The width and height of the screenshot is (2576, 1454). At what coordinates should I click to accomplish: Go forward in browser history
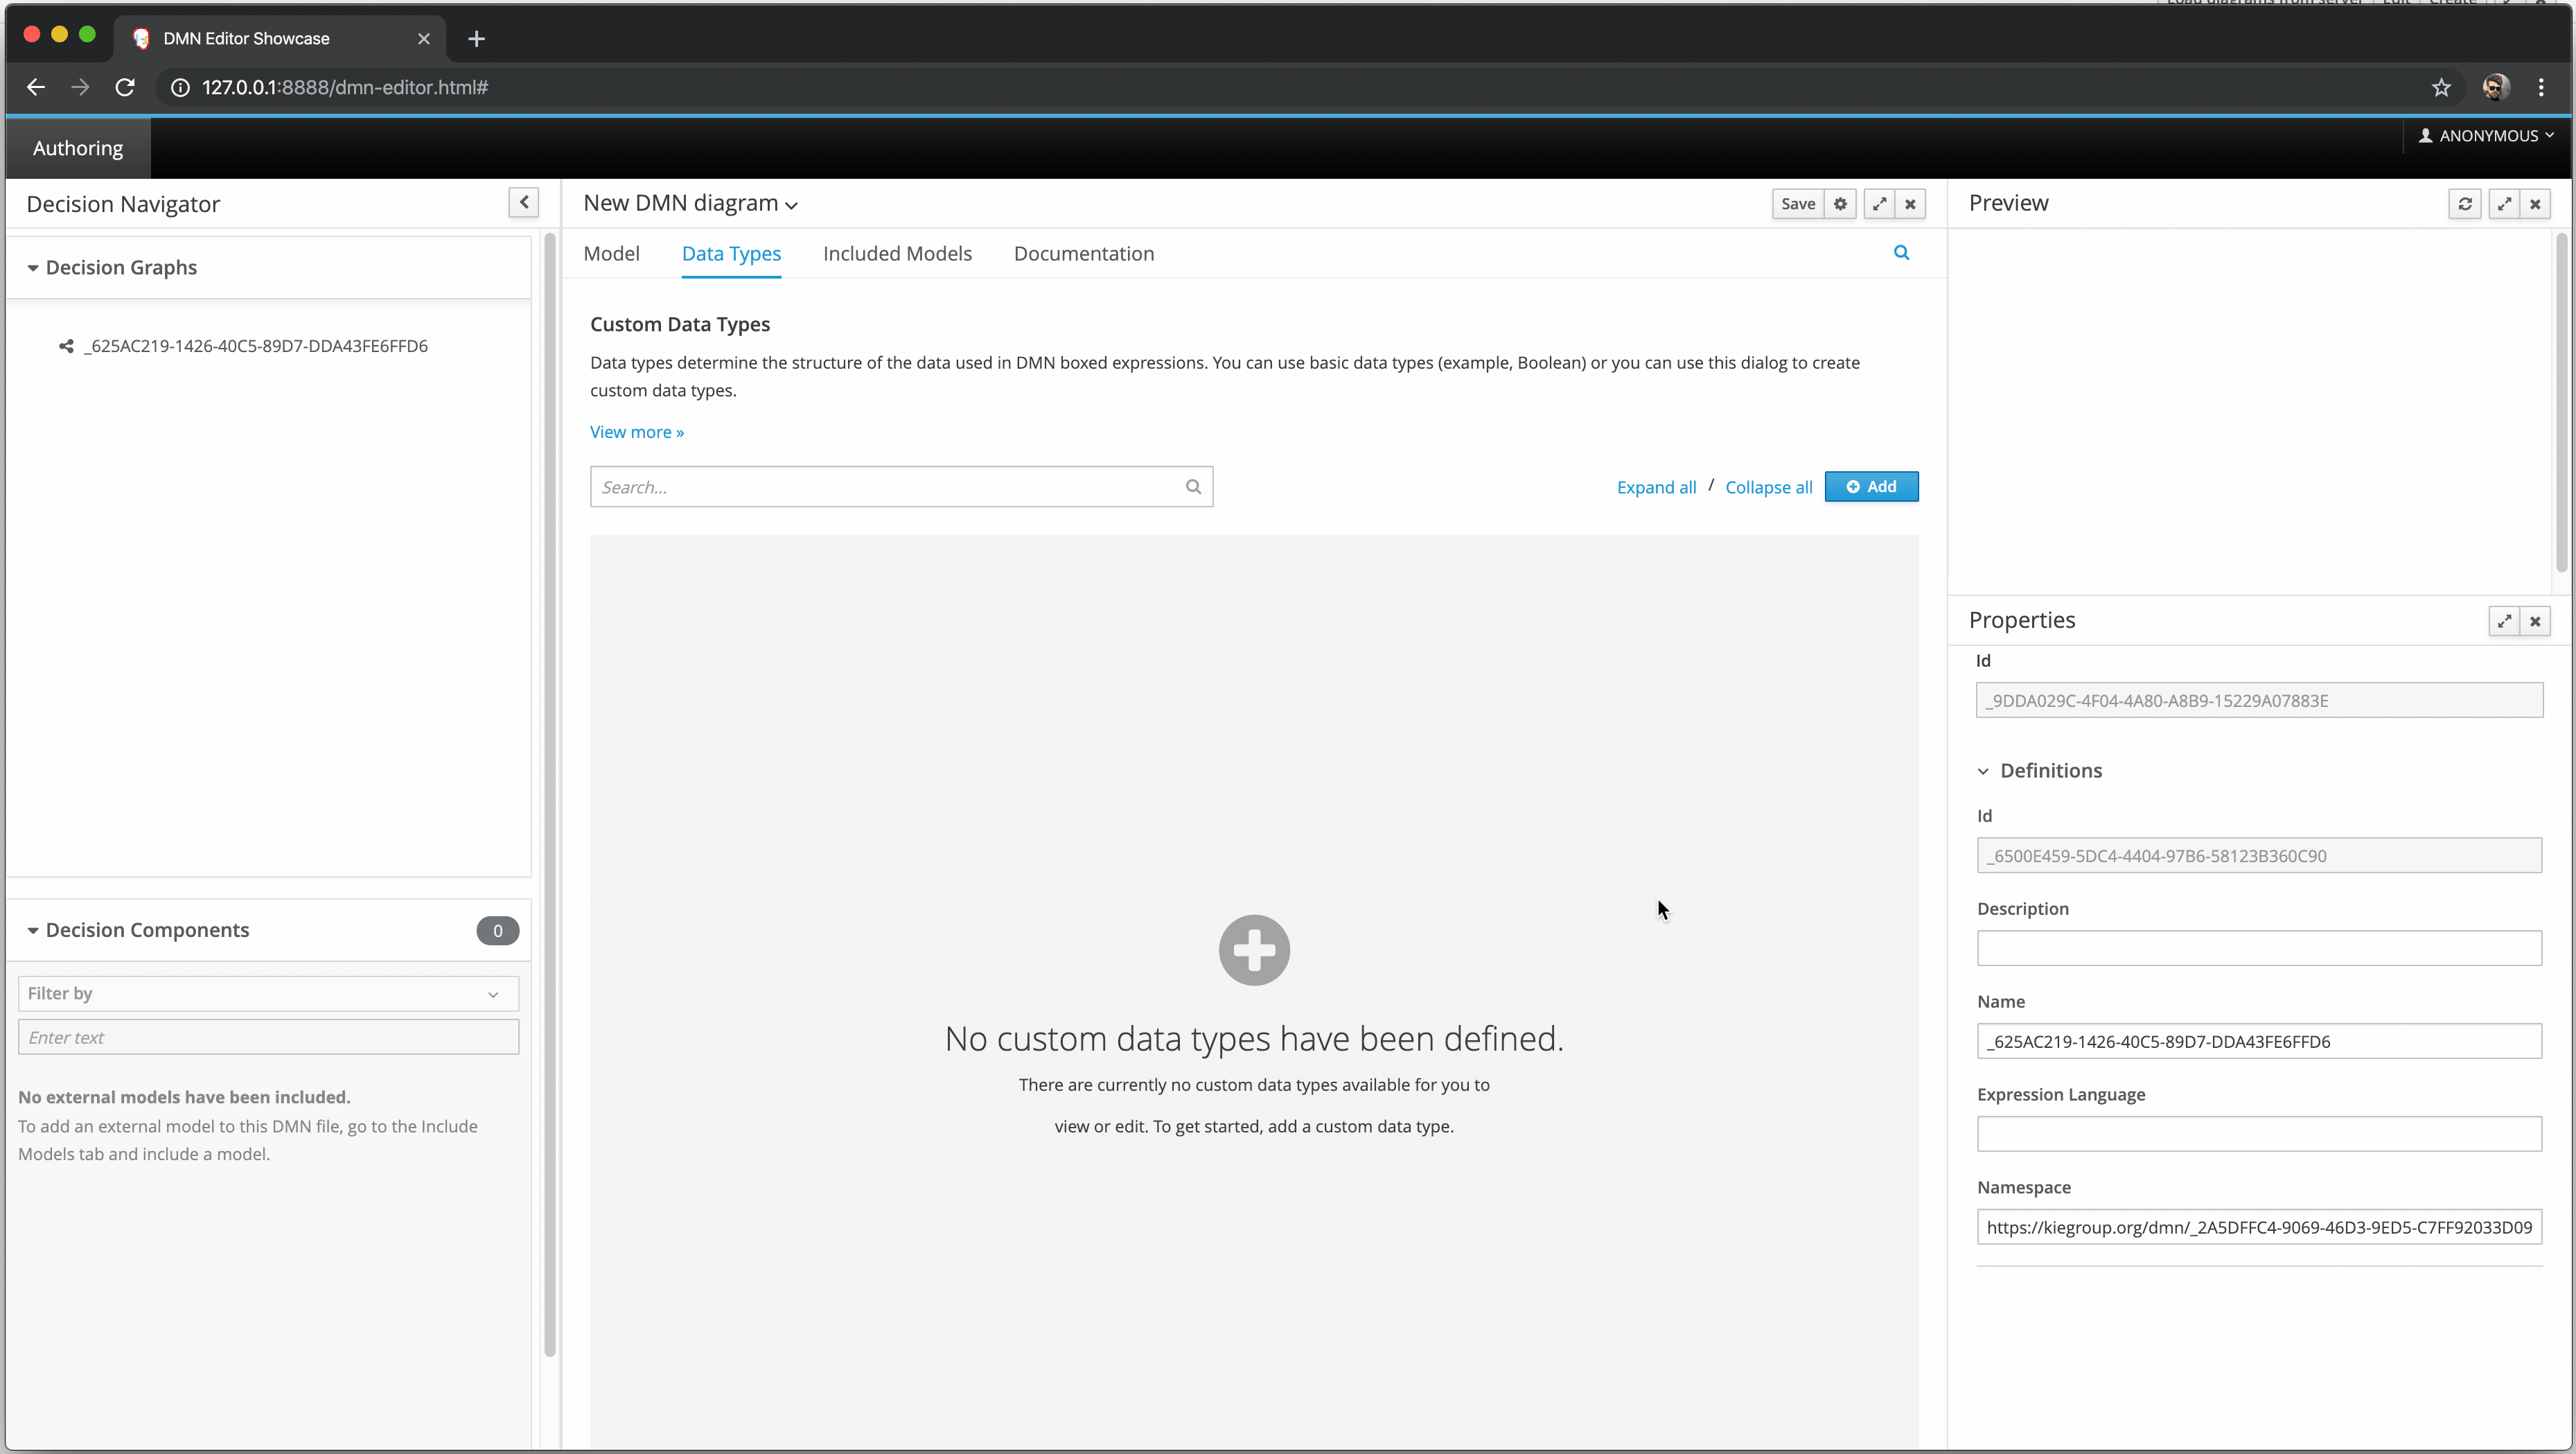click(x=80, y=87)
